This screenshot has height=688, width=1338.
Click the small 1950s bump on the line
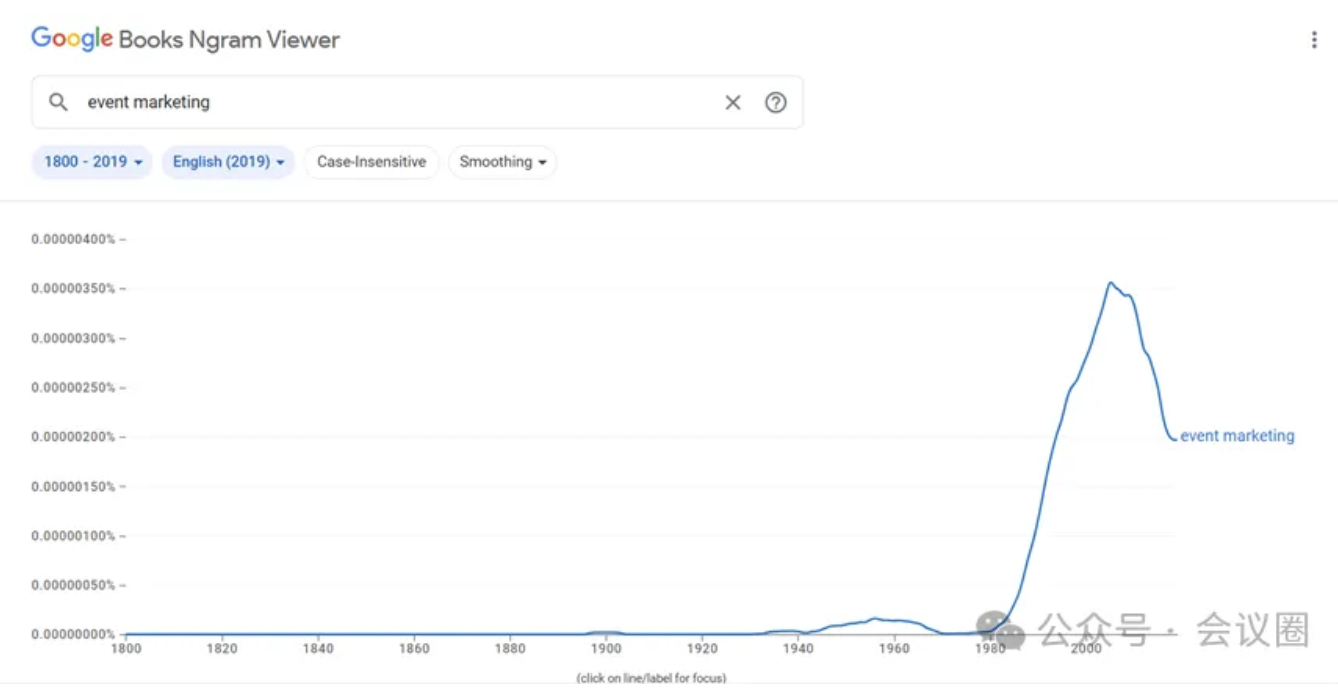click(x=875, y=619)
